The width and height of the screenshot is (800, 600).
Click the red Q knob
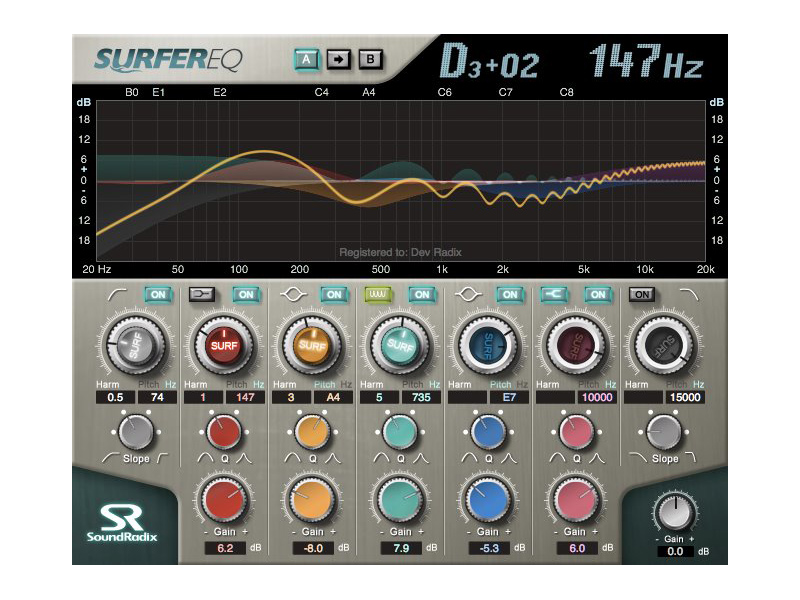223,432
